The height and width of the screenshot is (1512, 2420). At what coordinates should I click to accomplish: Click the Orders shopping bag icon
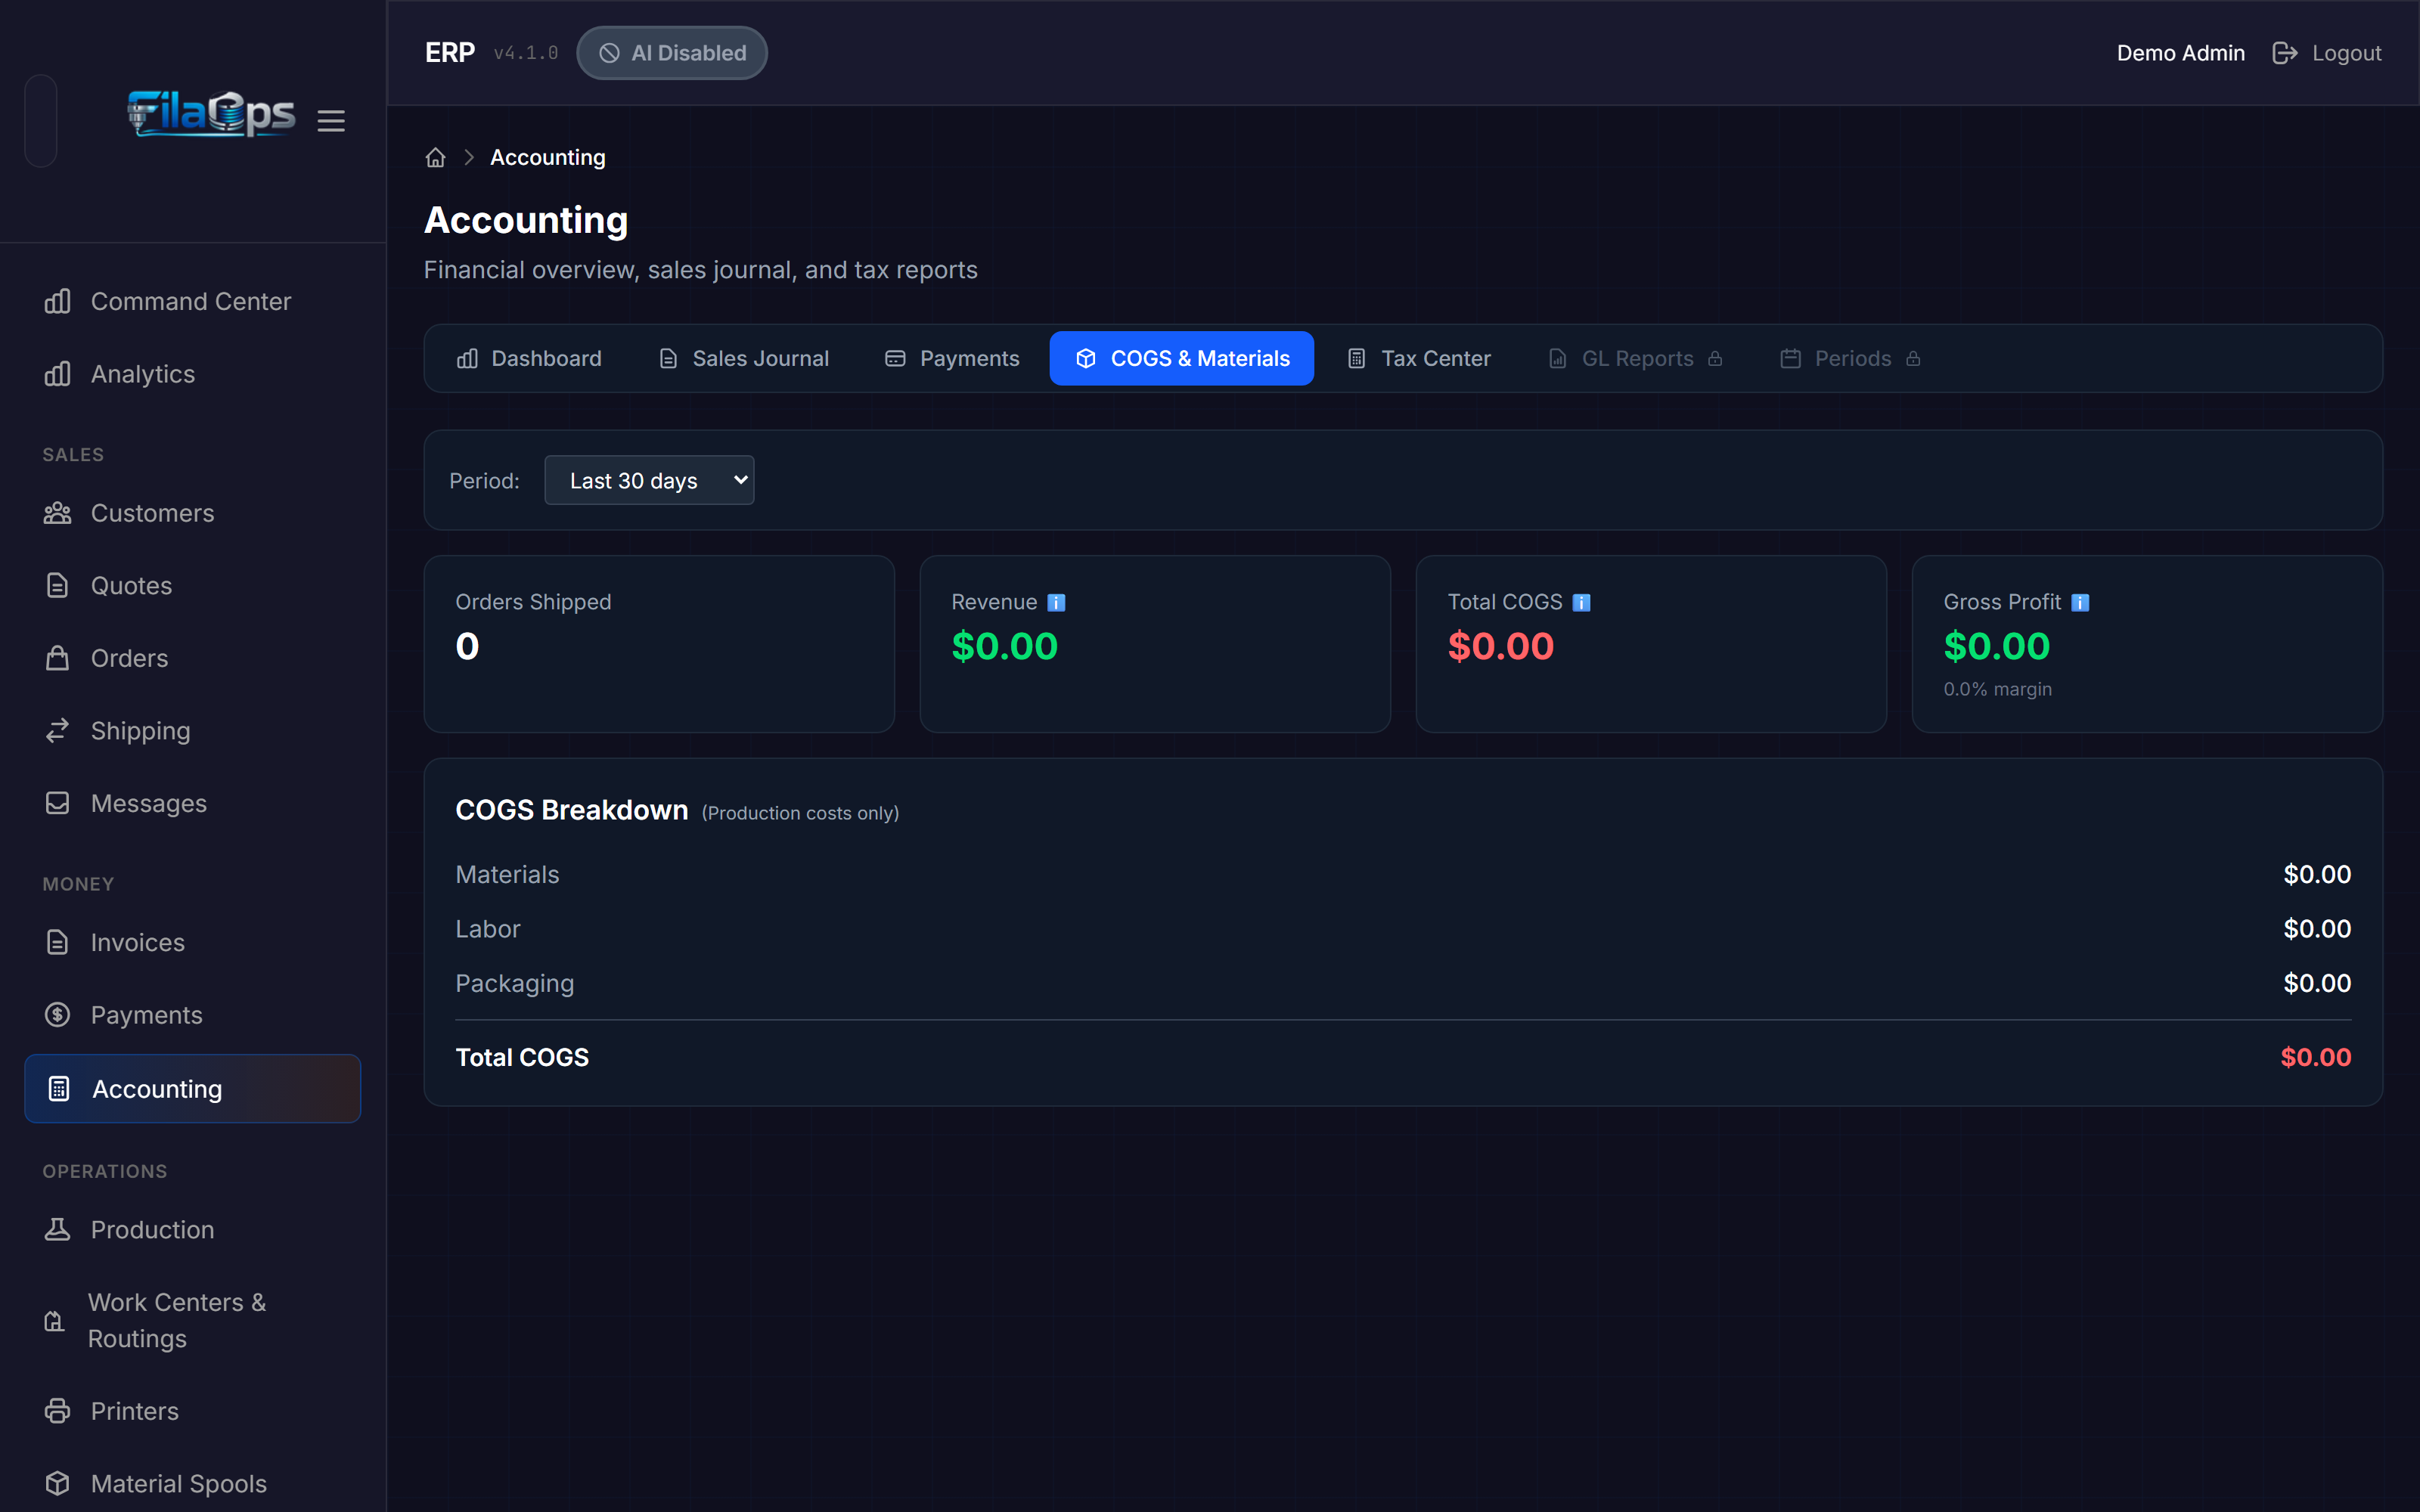pos(58,658)
